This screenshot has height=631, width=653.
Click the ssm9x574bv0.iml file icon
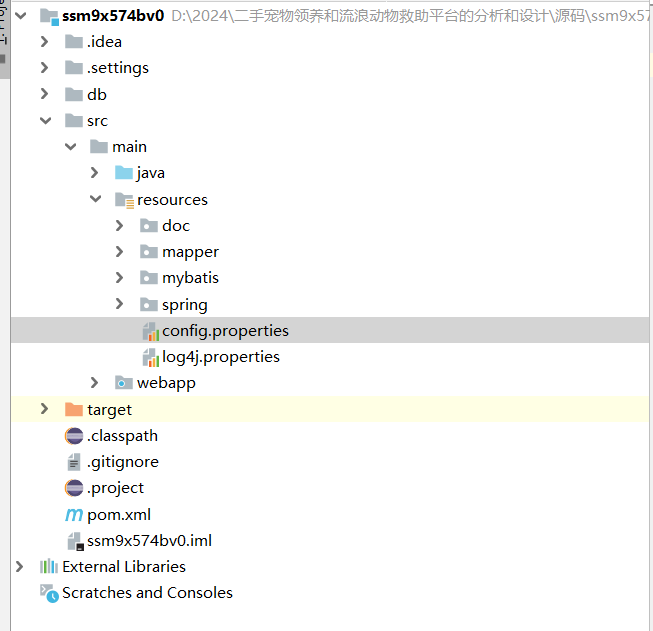74,541
